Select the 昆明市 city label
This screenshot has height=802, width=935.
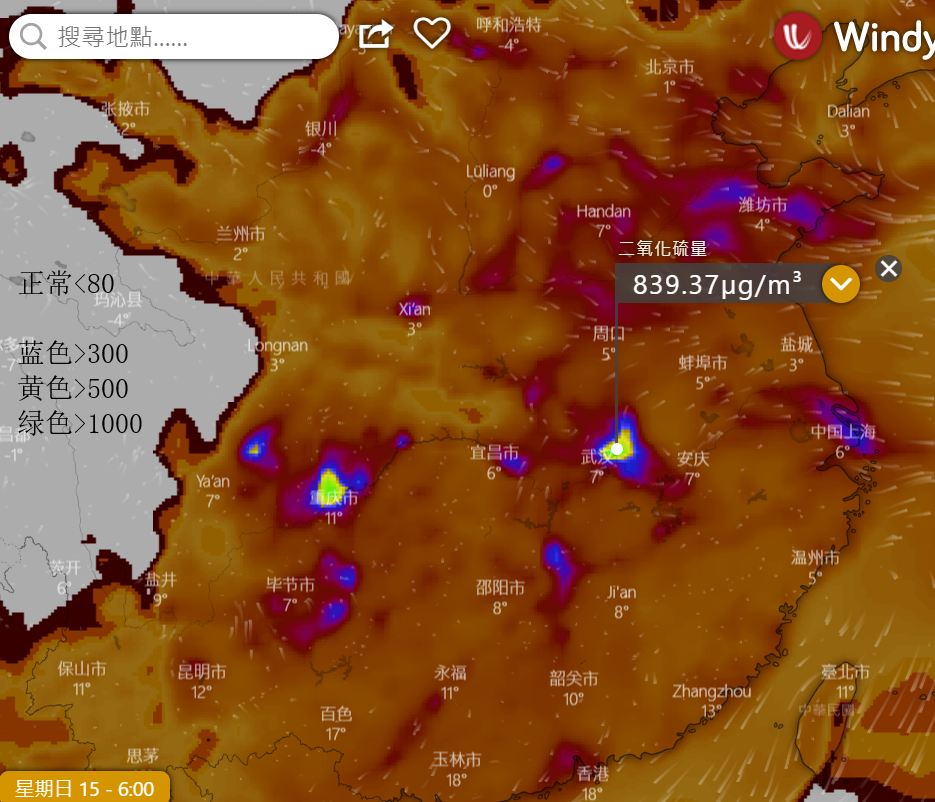(201, 670)
